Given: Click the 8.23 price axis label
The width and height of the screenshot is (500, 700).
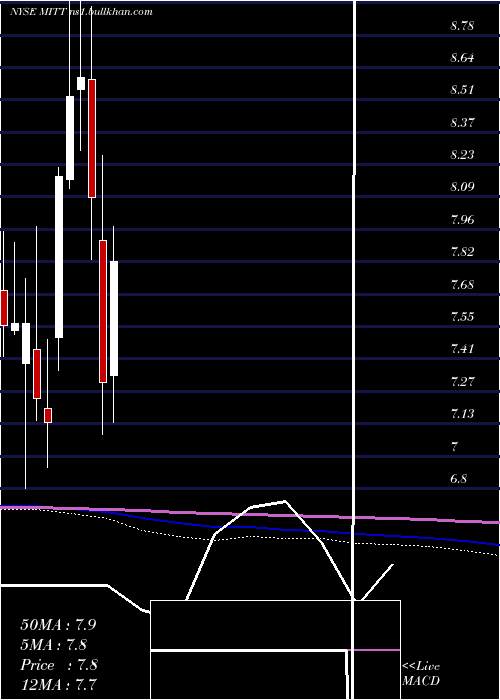Looking at the screenshot, I should [462, 154].
